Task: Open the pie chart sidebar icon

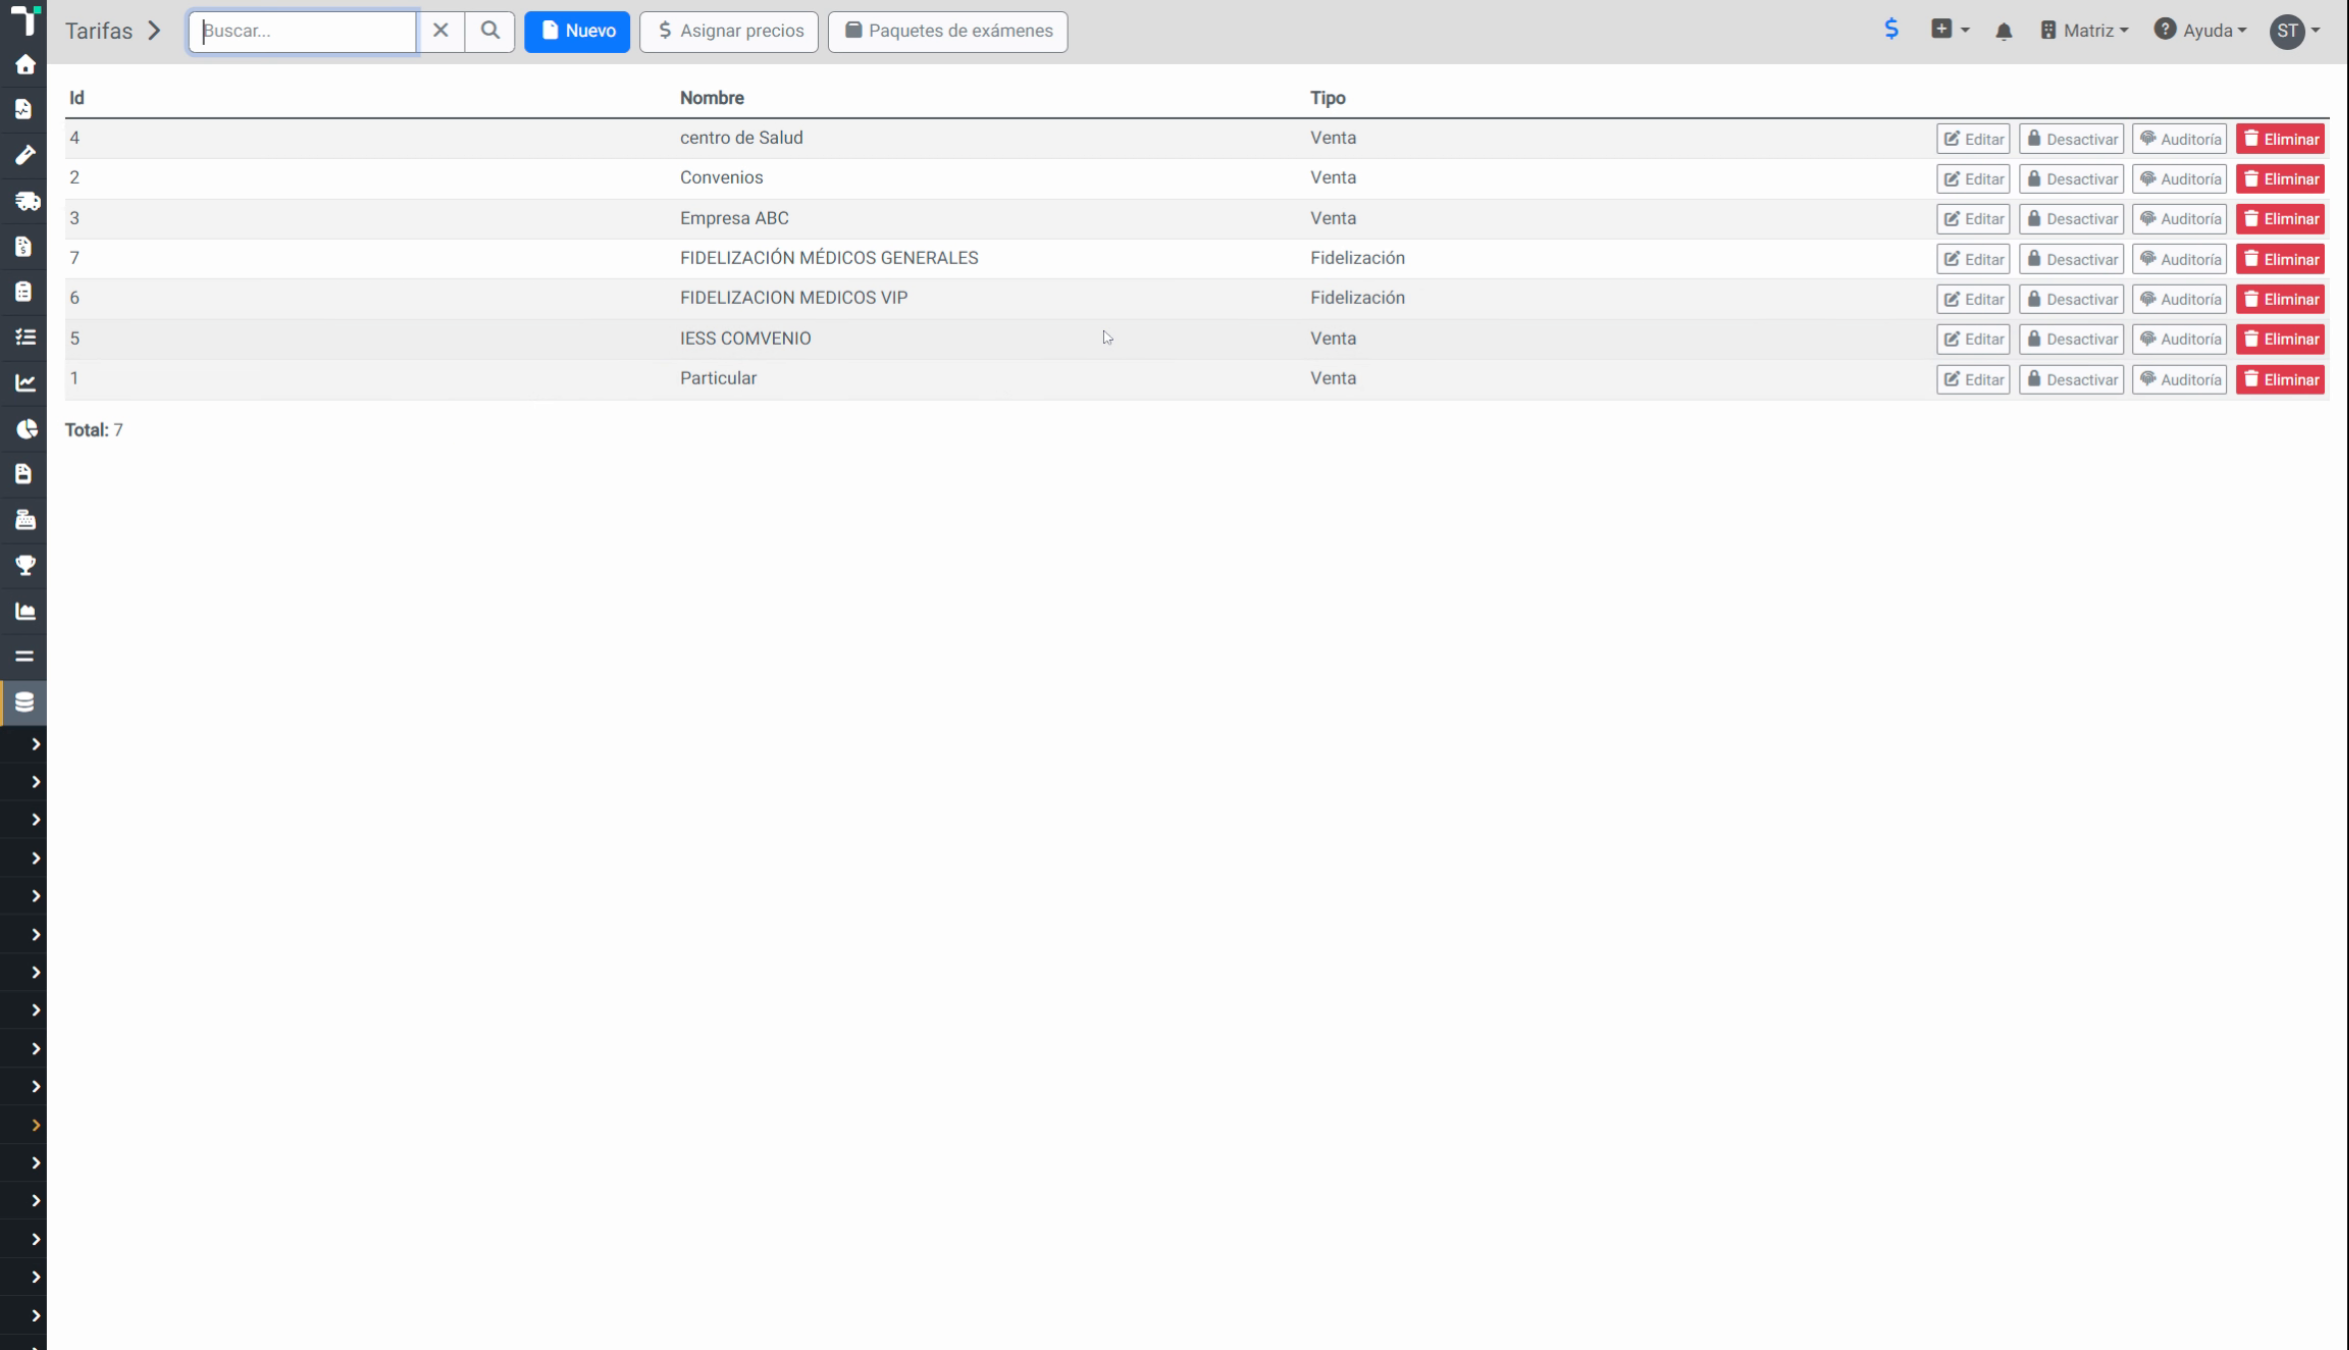Action: (x=26, y=429)
